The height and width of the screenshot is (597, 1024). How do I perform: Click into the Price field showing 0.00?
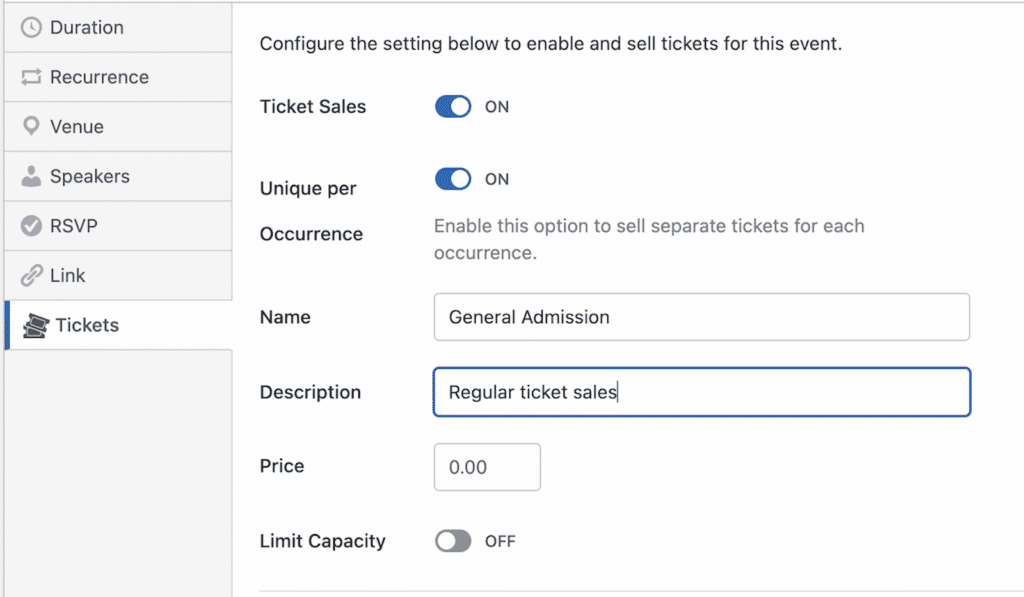pyautogui.click(x=487, y=467)
